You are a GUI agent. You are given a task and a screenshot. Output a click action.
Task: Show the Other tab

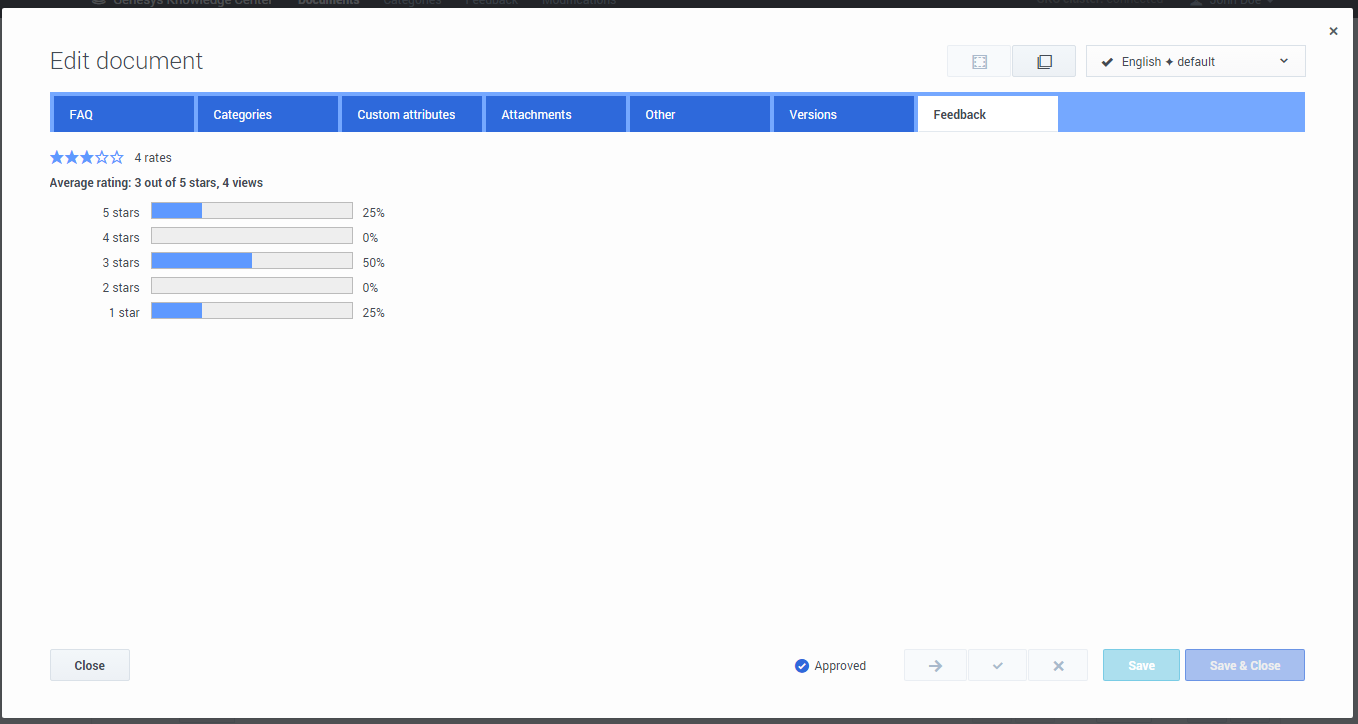click(x=699, y=115)
